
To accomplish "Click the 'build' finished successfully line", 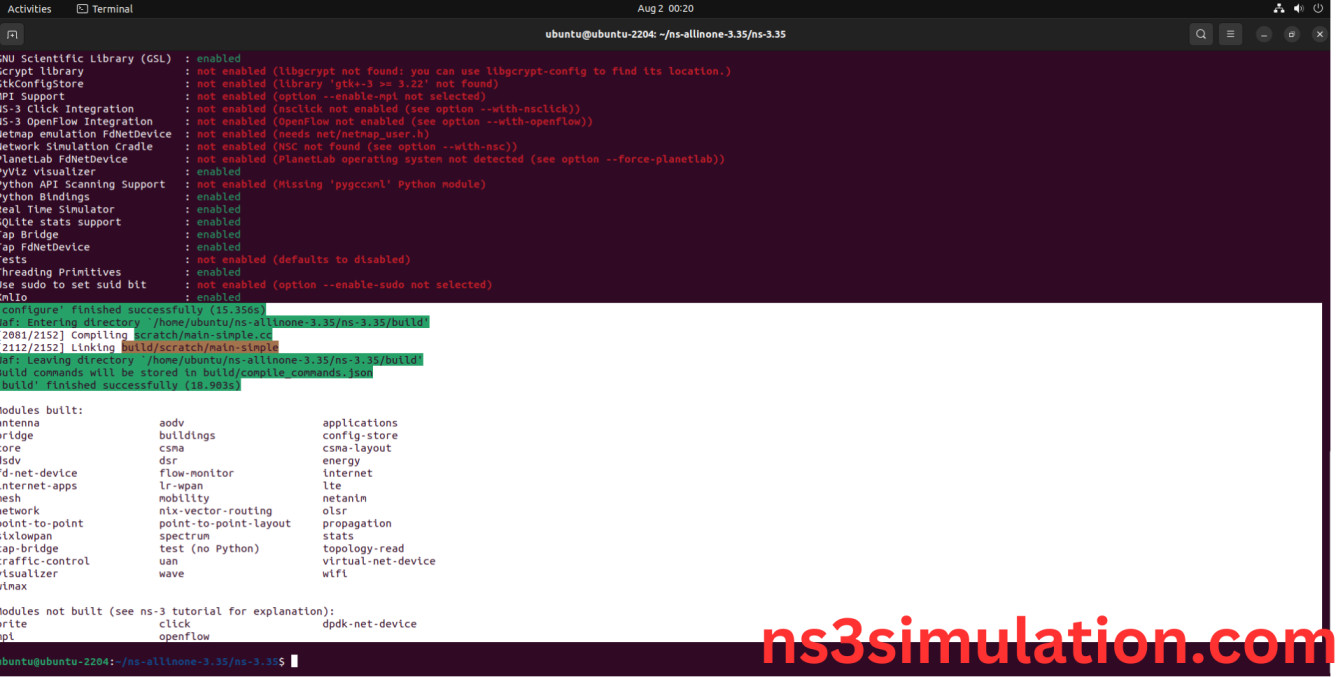I will click(120, 385).
